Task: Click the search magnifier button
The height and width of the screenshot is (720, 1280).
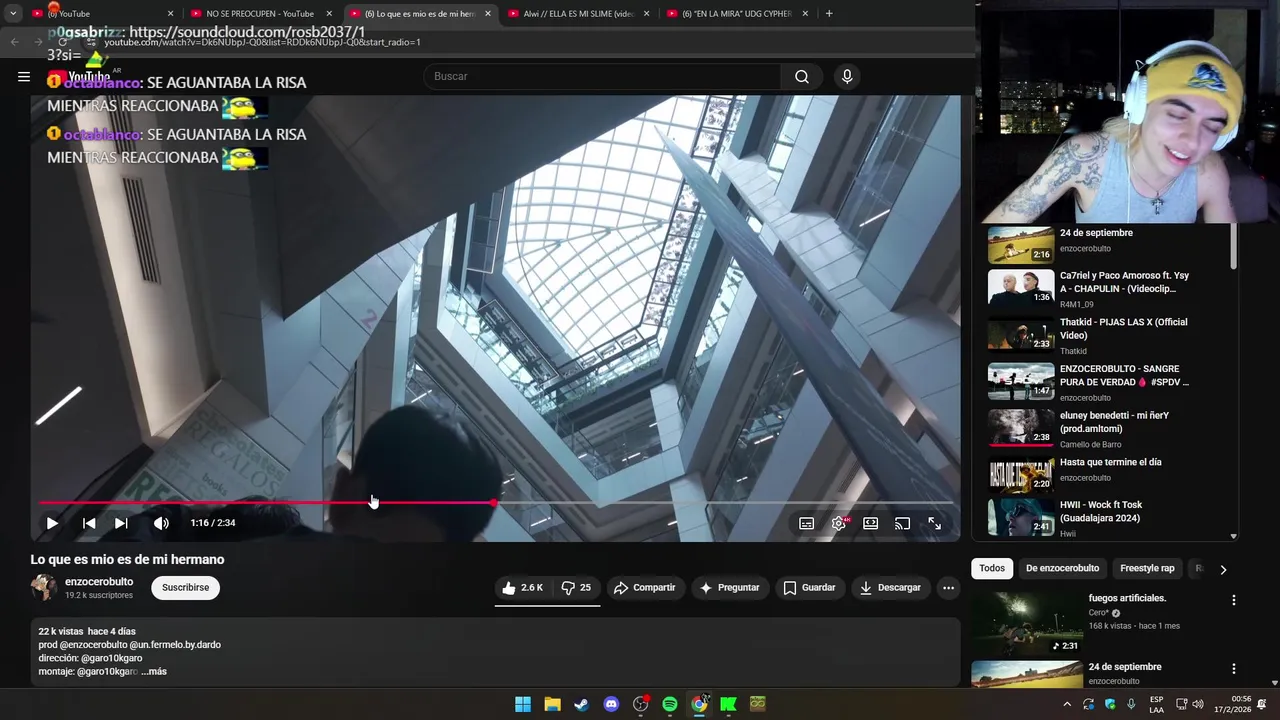Action: point(802,76)
